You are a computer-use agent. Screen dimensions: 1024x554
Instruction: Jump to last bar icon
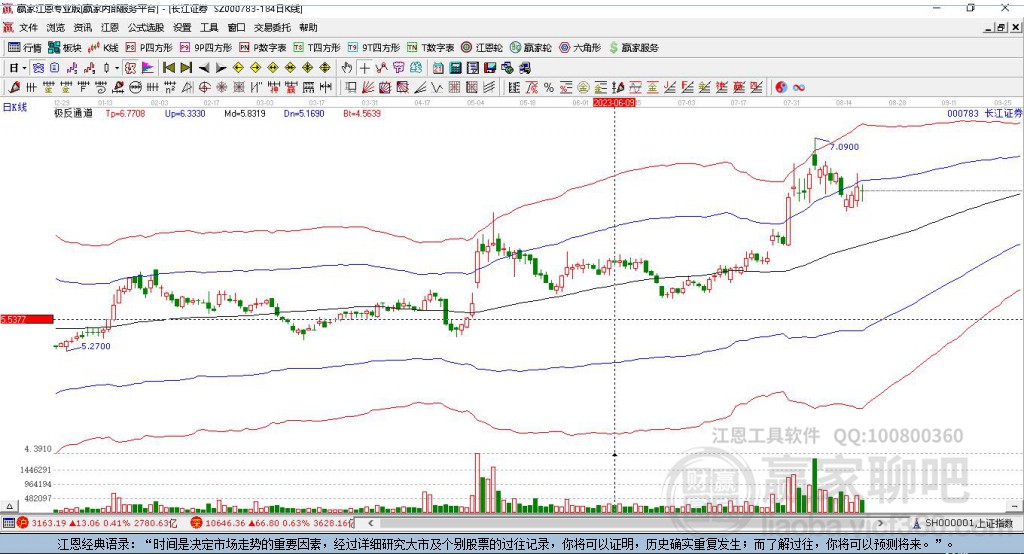(x=186, y=68)
